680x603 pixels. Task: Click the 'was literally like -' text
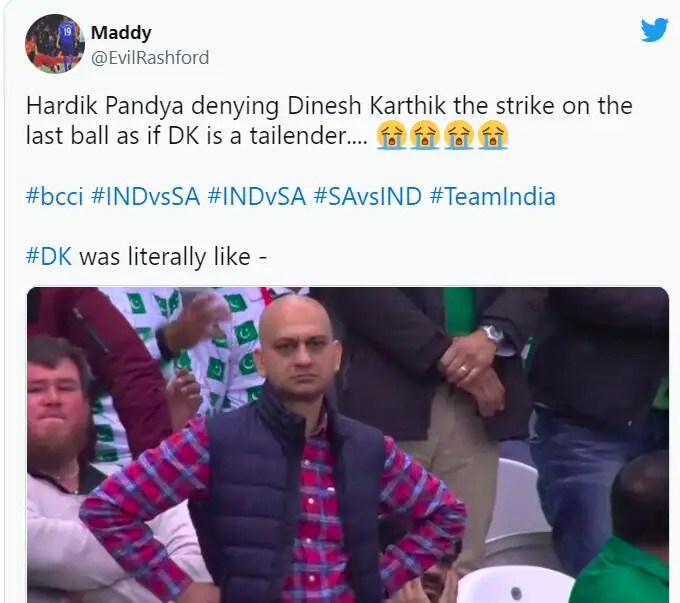coord(172,256)
